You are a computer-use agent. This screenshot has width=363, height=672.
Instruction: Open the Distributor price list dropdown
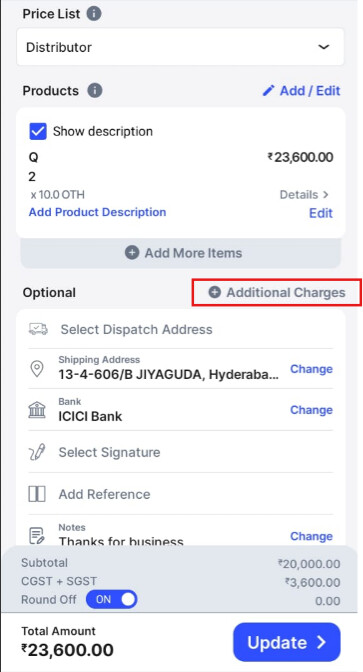point(180,47)
